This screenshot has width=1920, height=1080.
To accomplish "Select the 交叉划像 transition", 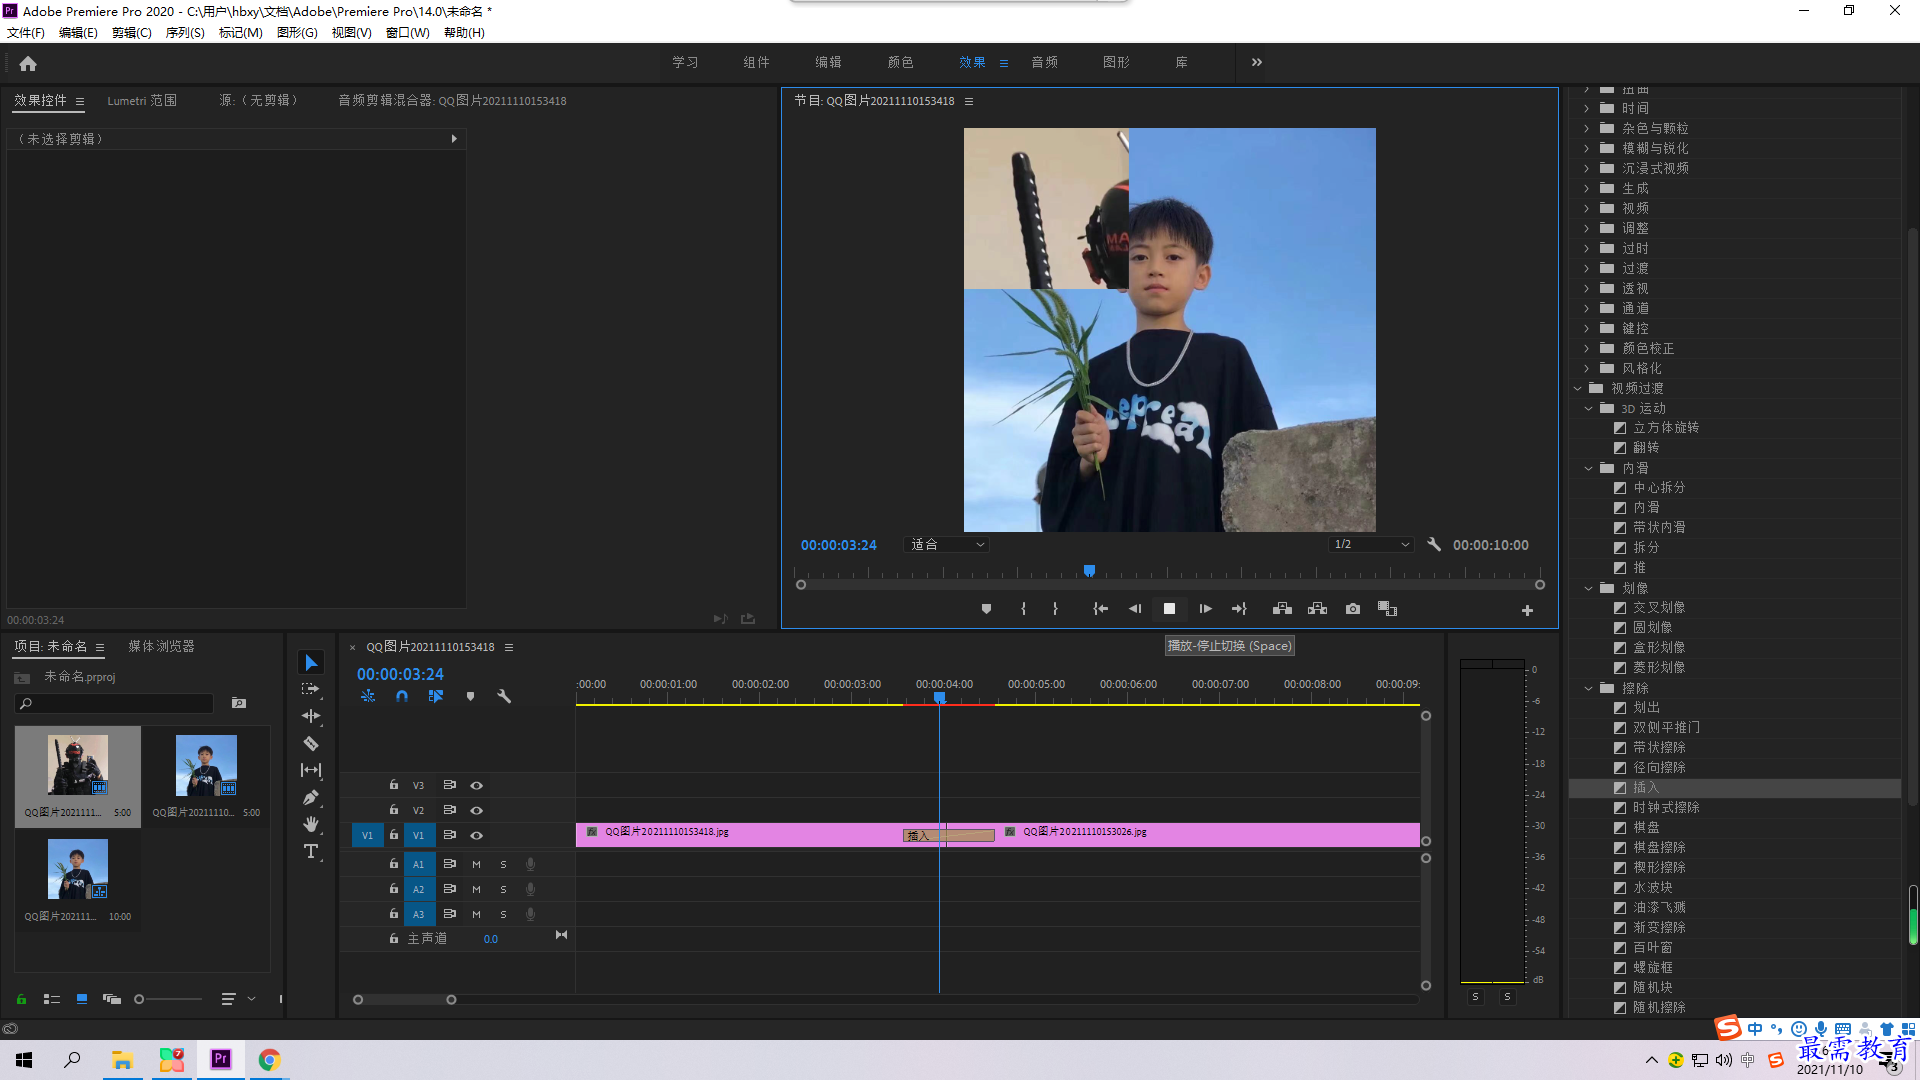I will 1659,608.
